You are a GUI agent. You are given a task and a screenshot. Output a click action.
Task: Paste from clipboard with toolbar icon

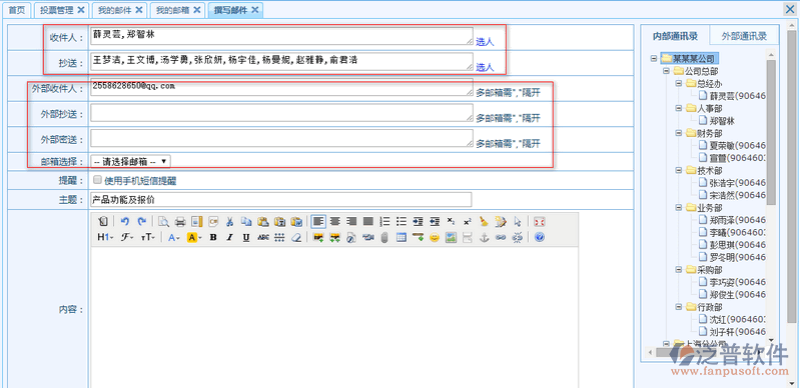click(x=263, y=222)
